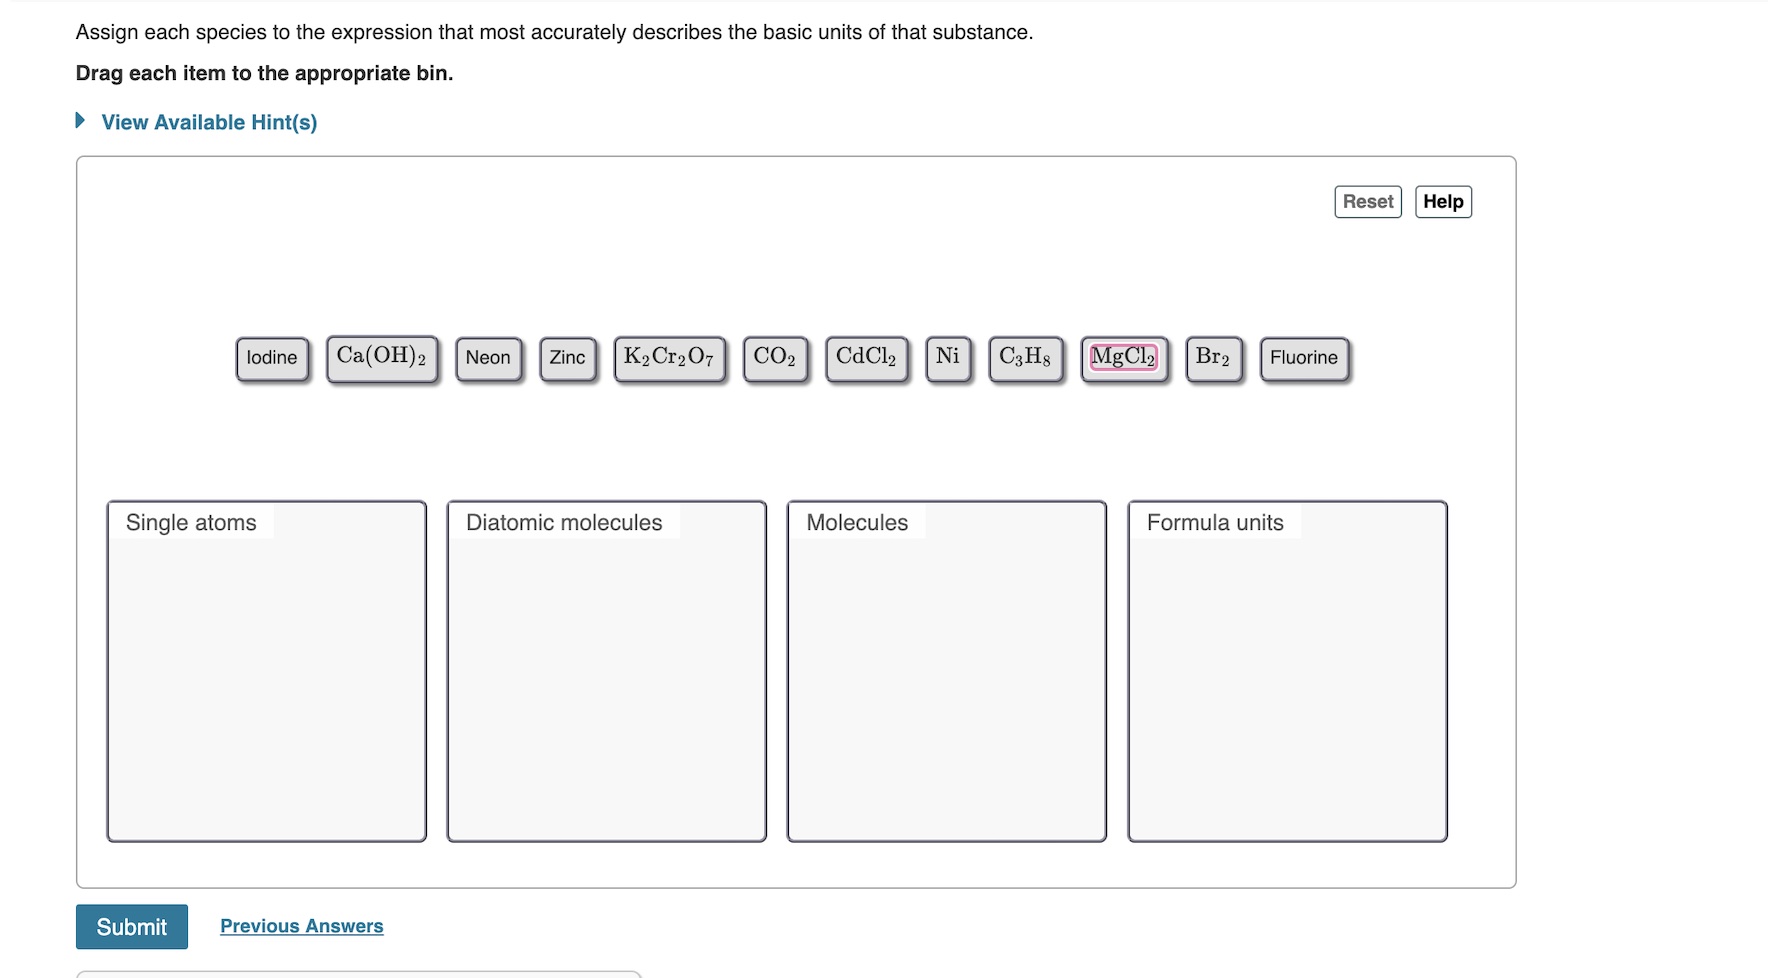1768x978 pixels.
Task: Select the highlighted MgCl2 item
Action: pos(1123,357)
